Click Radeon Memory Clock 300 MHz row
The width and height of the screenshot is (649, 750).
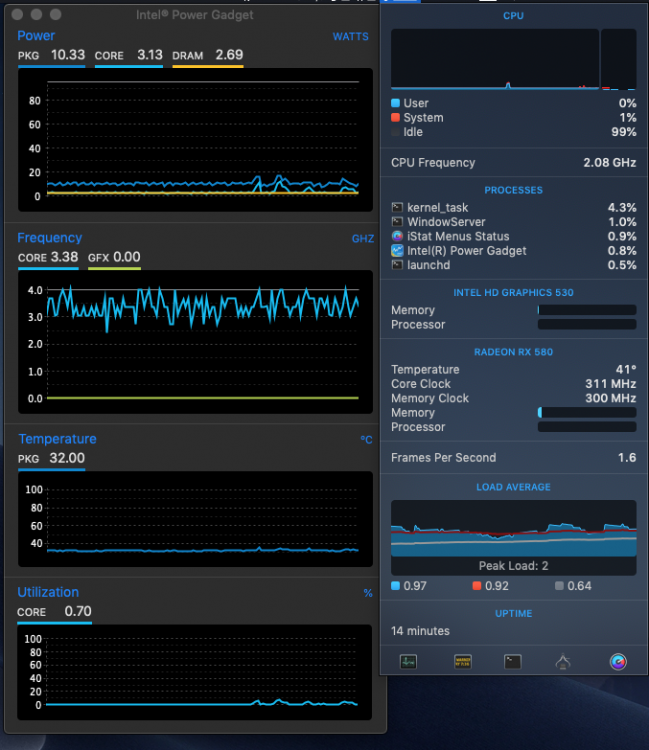click(x=514, y=398)
